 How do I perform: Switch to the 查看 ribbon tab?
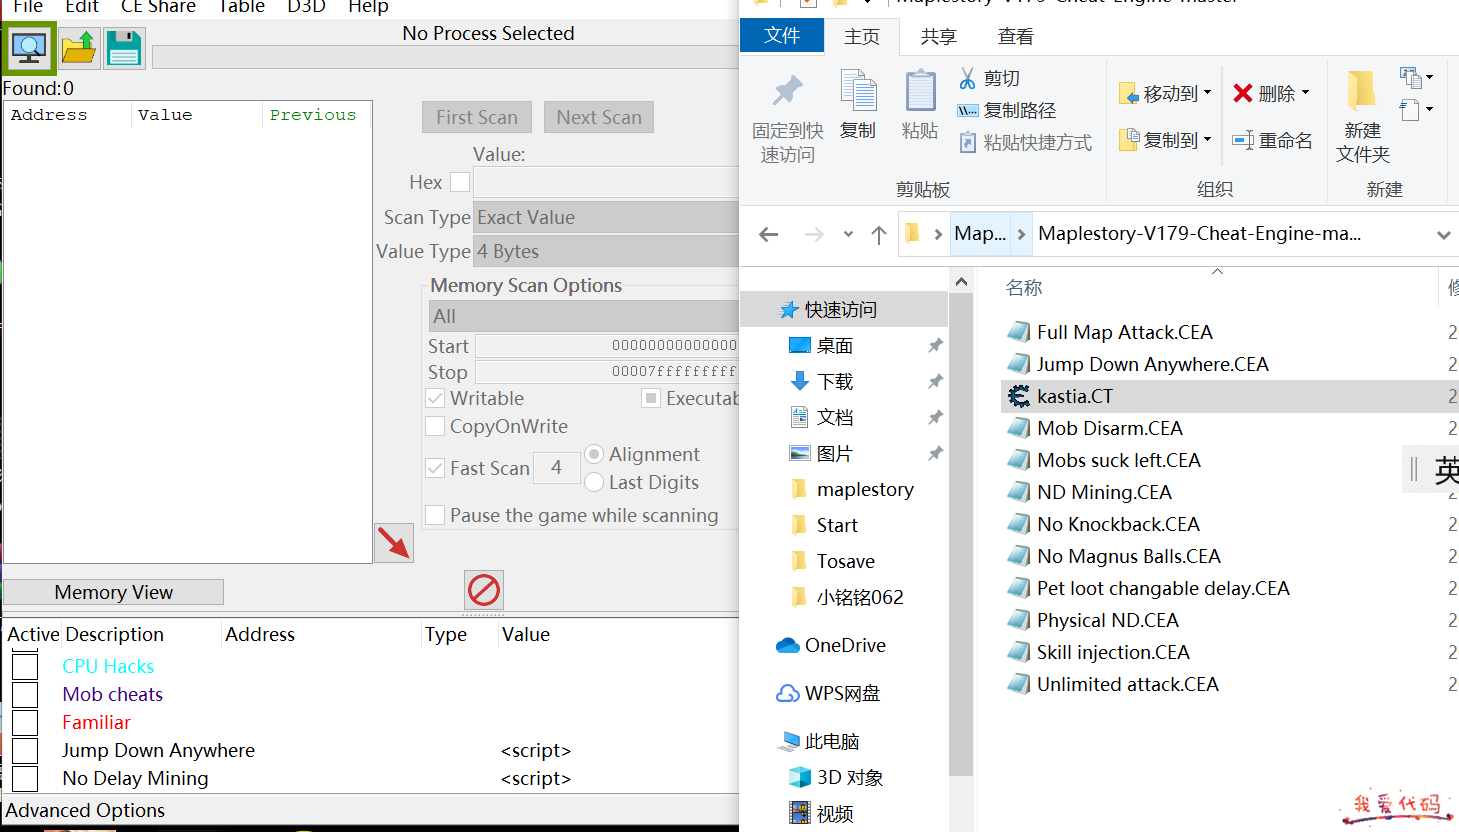[1016, 37]
